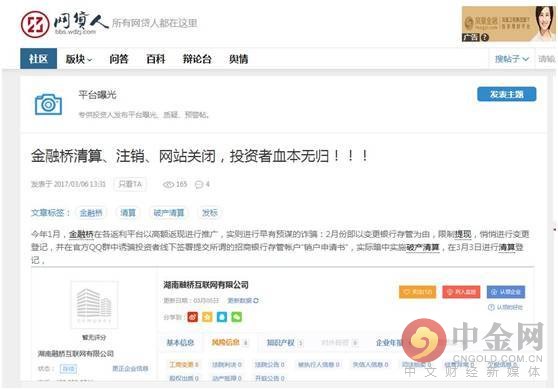Click the 更新数据 link
This screenshot has width=558, height=390.
tap(239, 301)
